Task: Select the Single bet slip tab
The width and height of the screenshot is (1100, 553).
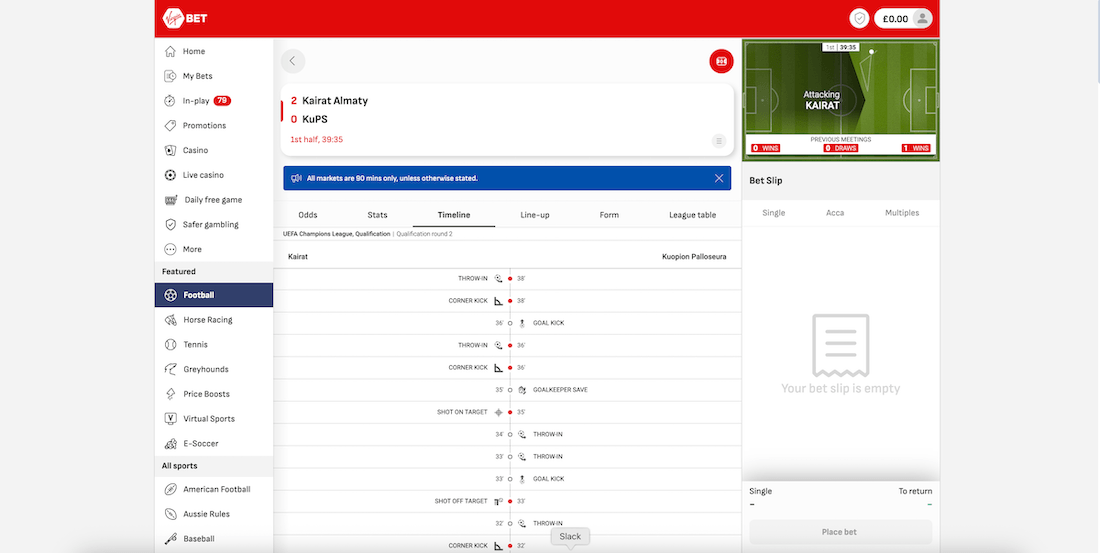Action: point(774,213)
